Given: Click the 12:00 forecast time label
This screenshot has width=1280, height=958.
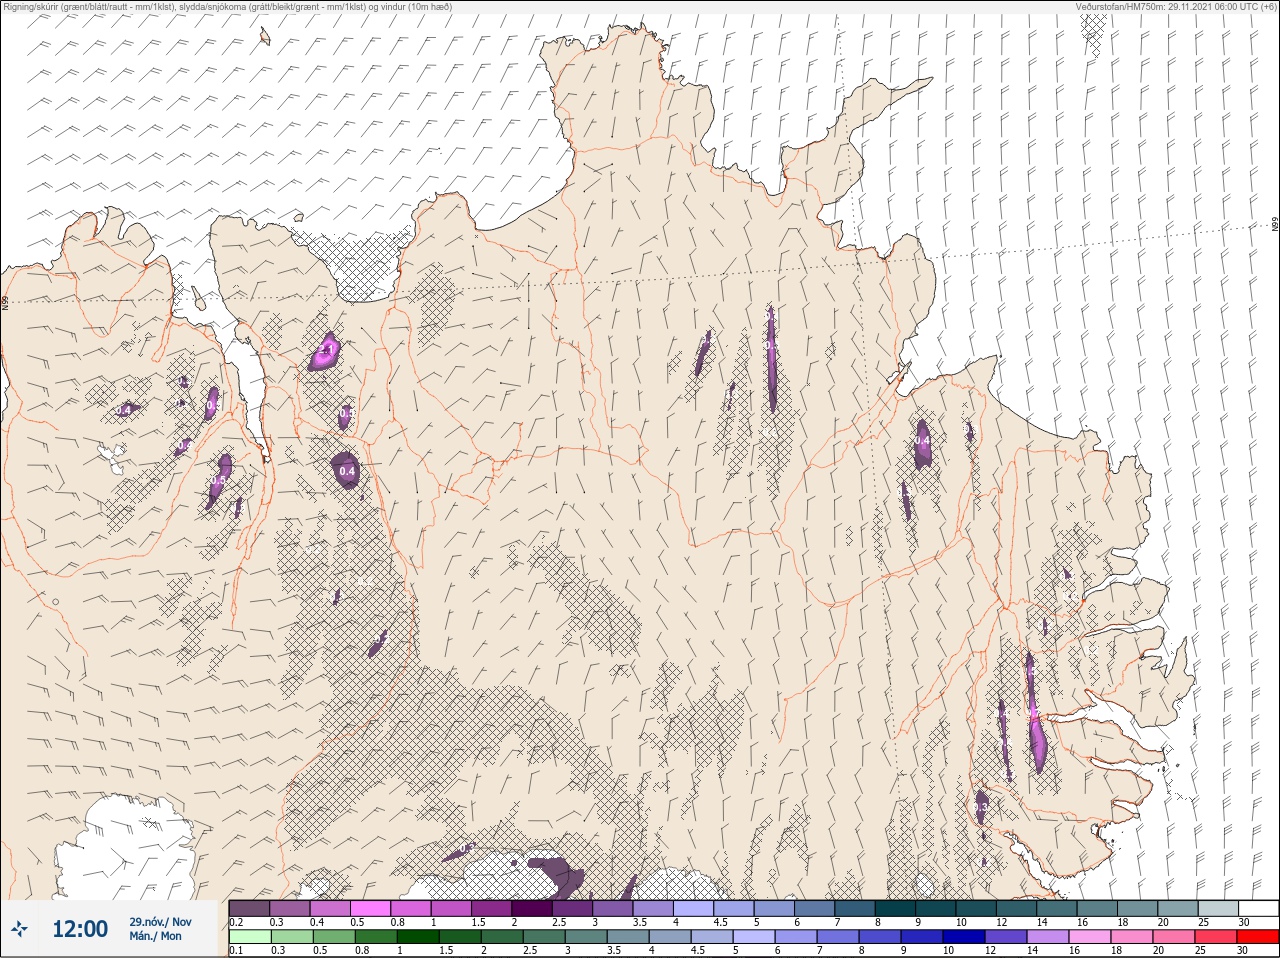Looking at the screenshot, I should coord(80,929).
